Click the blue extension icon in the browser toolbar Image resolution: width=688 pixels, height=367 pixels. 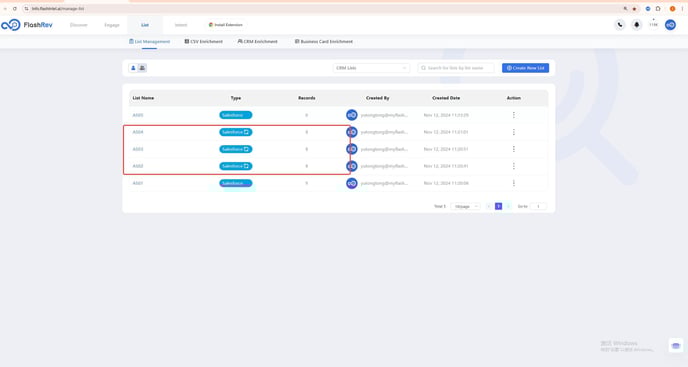[x=648, y=9]
